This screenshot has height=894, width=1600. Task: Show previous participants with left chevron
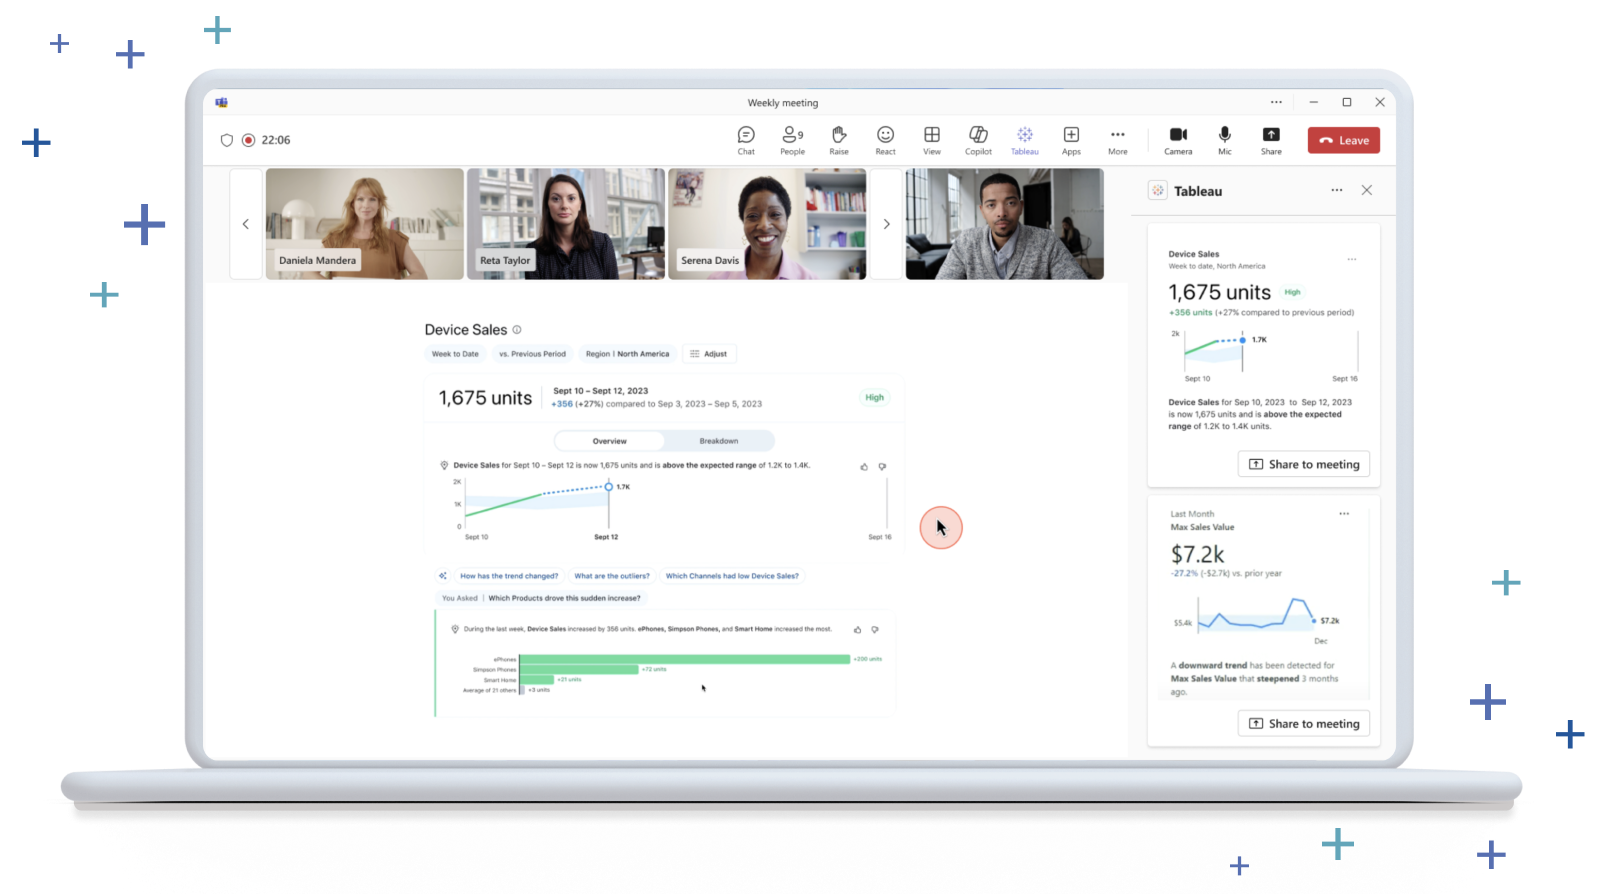point(246,224)
